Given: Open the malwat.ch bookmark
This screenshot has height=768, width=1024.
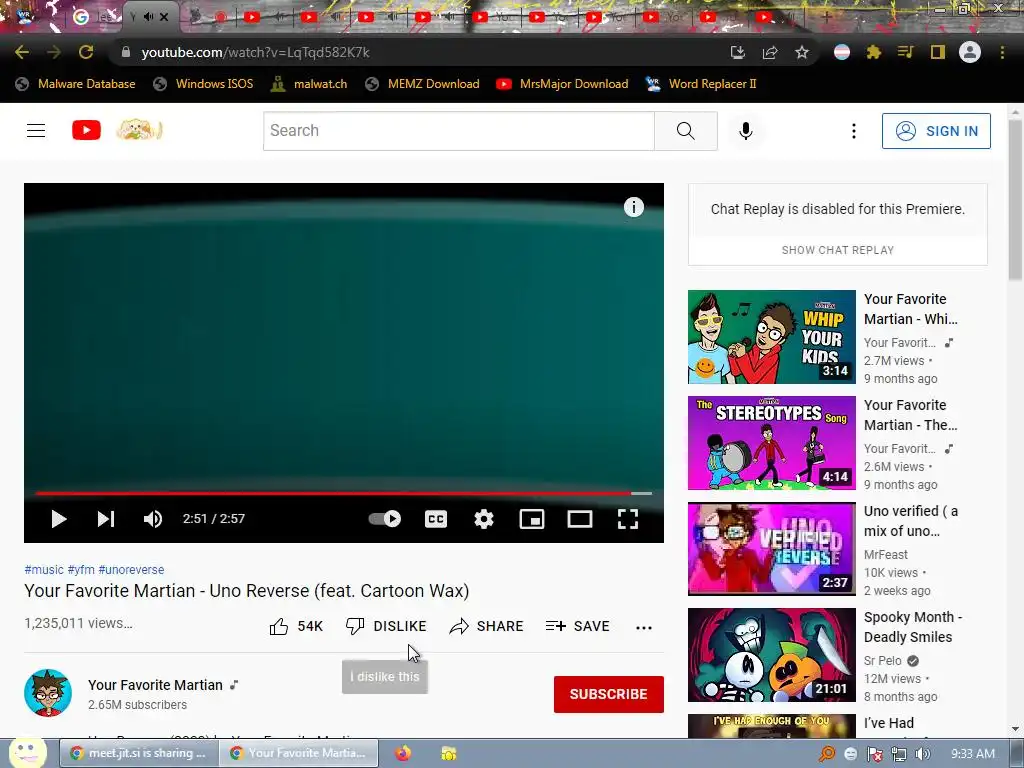Looking at the screenshot, I should (x=310, y=84).
